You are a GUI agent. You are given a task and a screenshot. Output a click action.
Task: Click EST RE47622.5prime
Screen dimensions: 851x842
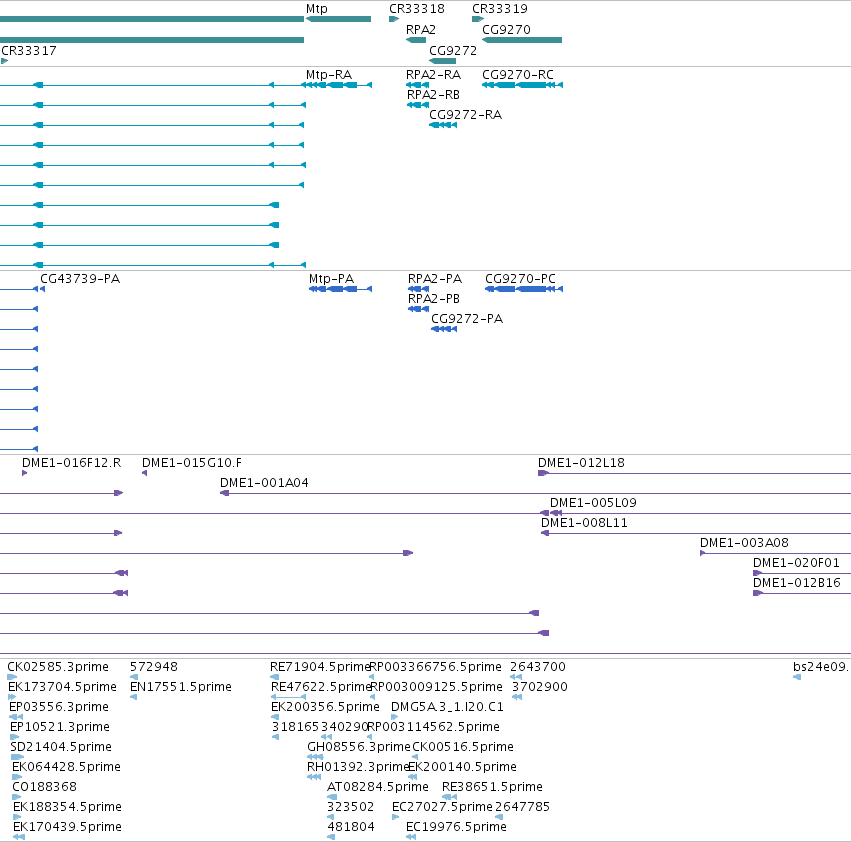pos(321,687)
